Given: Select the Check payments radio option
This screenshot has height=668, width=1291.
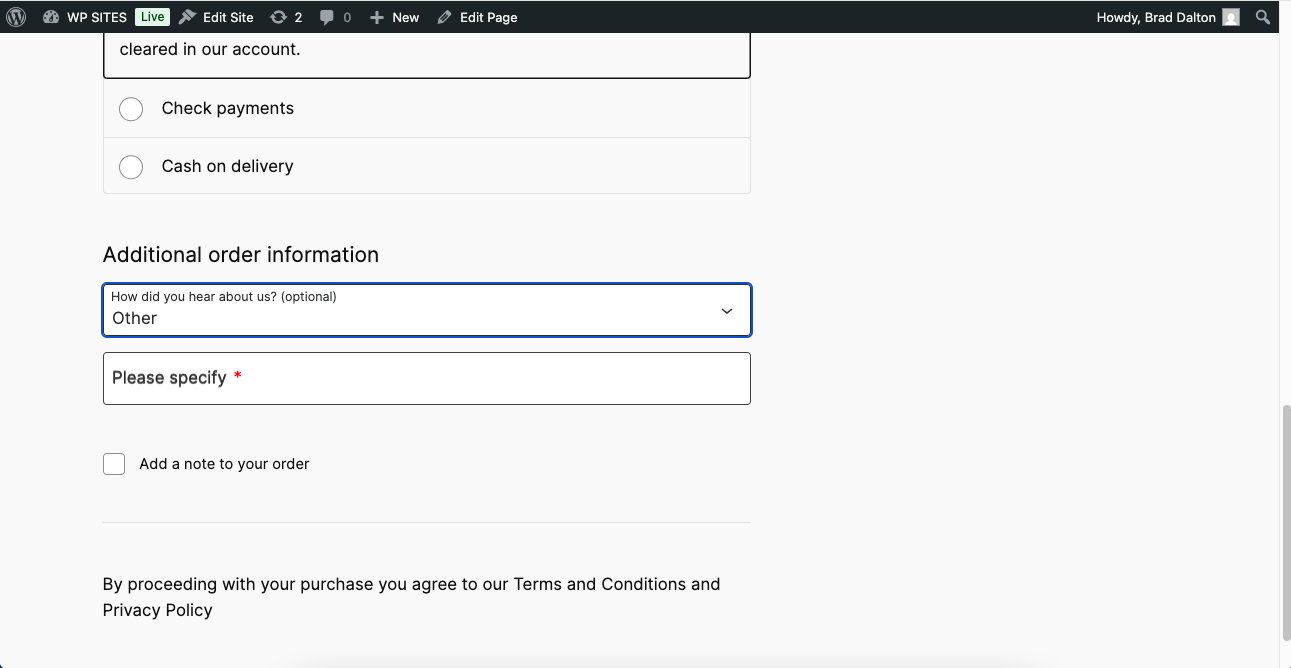Looking at the screenshot, I should [131, 109].
